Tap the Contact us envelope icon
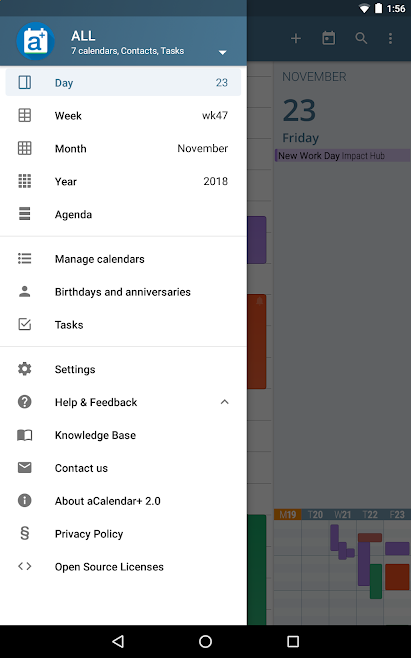This screenshot has width=411, height=658. tap(25, 467)
